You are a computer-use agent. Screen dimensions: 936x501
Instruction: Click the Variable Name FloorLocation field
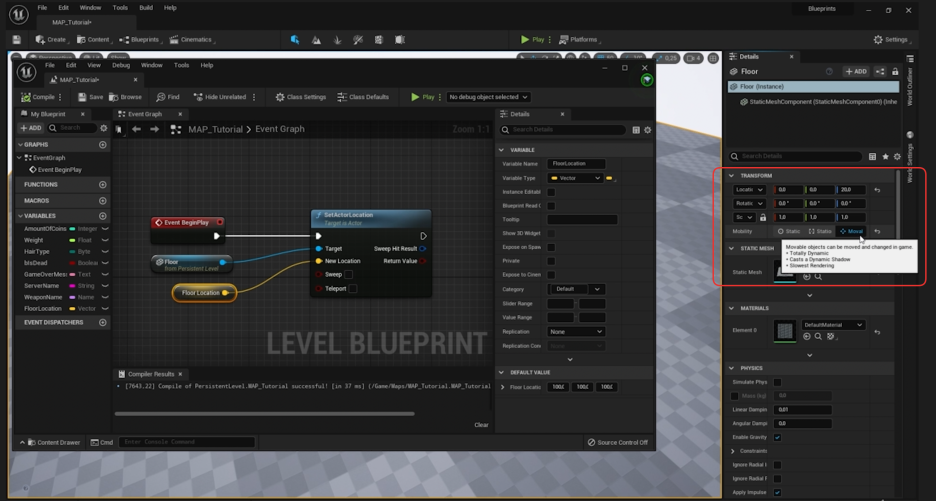pos(577,164)
